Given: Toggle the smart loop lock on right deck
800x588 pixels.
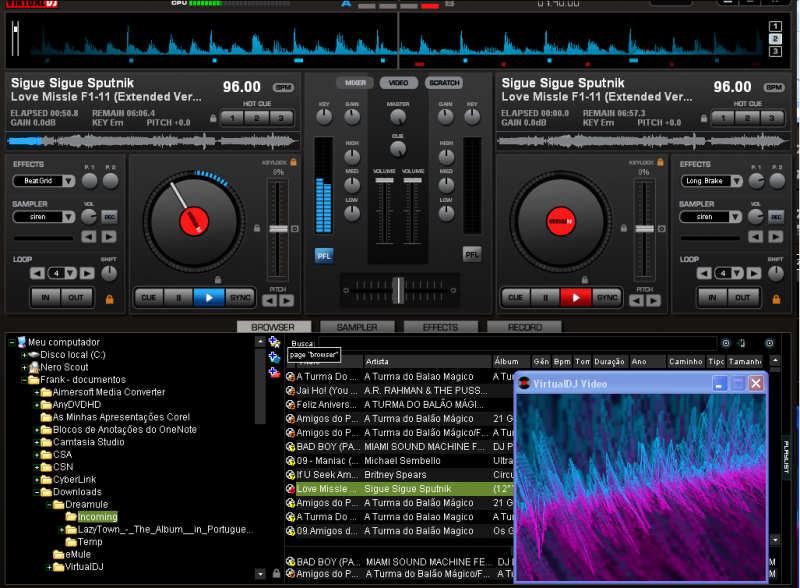Looking at the screenshot, I should pyautogui.click(x=776, y=300).
